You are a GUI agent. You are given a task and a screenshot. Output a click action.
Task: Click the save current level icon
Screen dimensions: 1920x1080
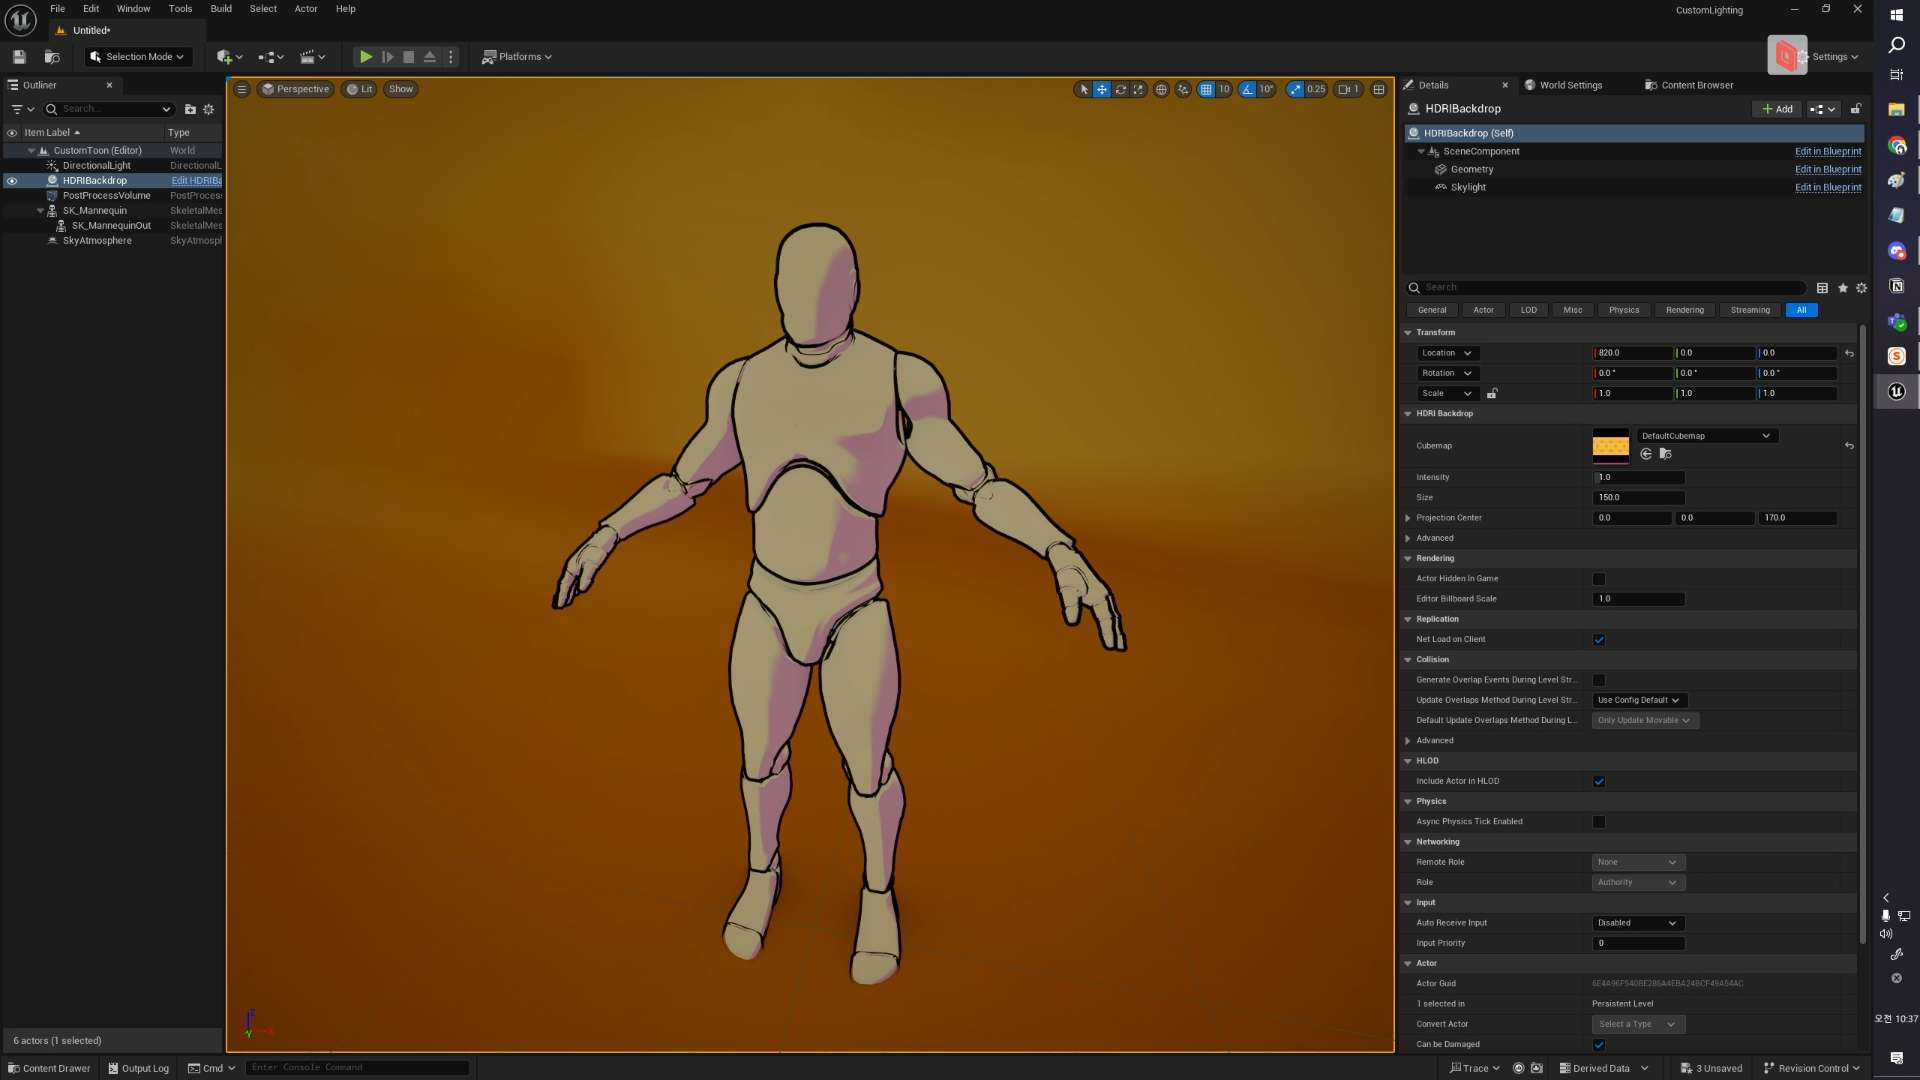[19, 57]
